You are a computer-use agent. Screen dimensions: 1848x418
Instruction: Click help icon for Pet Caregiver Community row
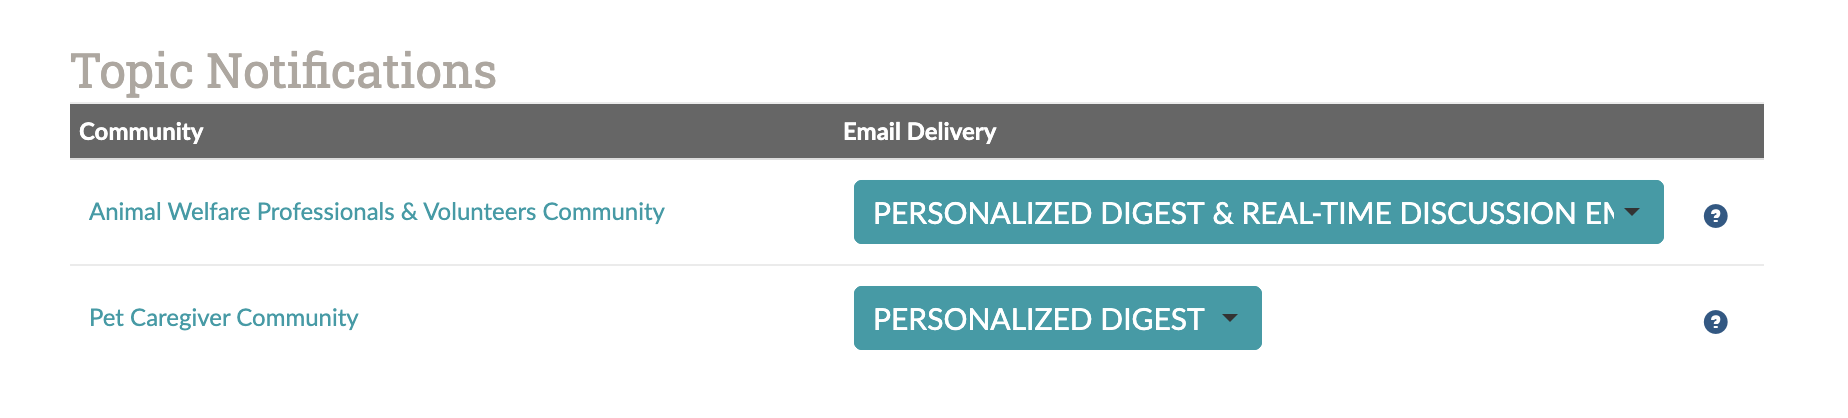[x=1715, y=321]
